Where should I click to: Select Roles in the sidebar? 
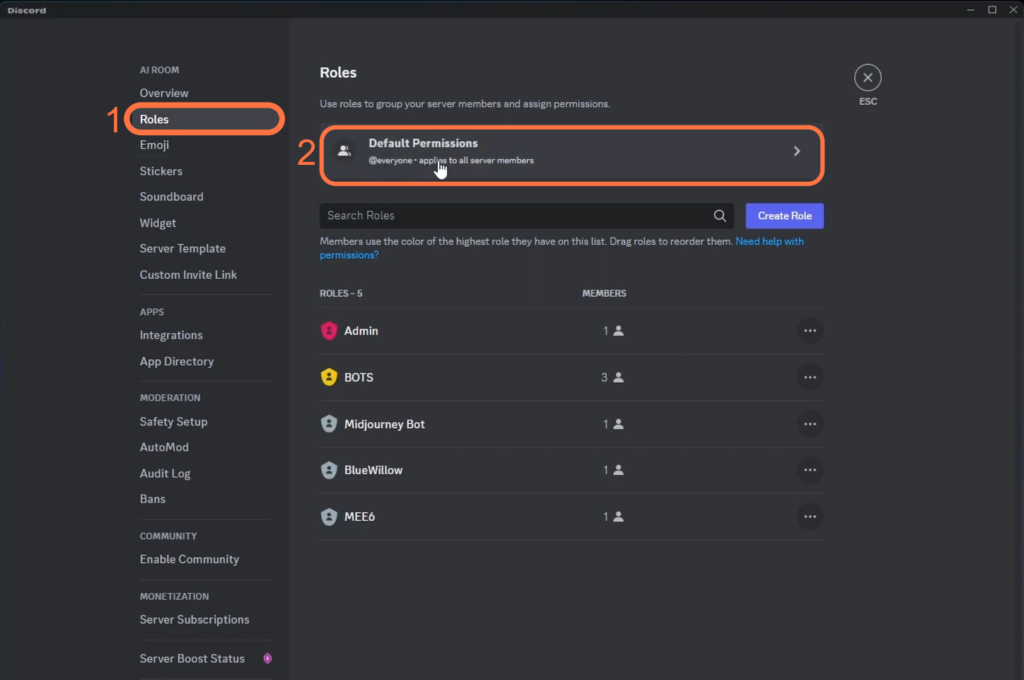coord(204,119)
